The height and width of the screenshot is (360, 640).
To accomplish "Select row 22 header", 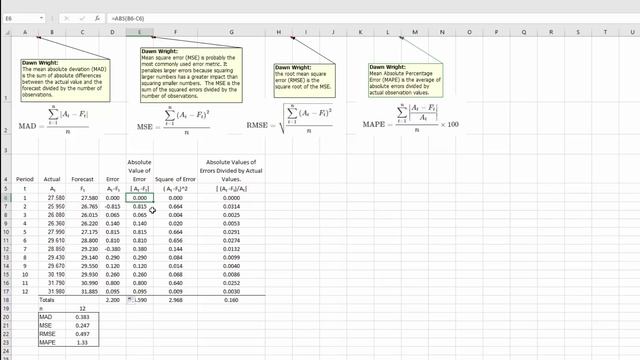I will (x=6, y=334).
